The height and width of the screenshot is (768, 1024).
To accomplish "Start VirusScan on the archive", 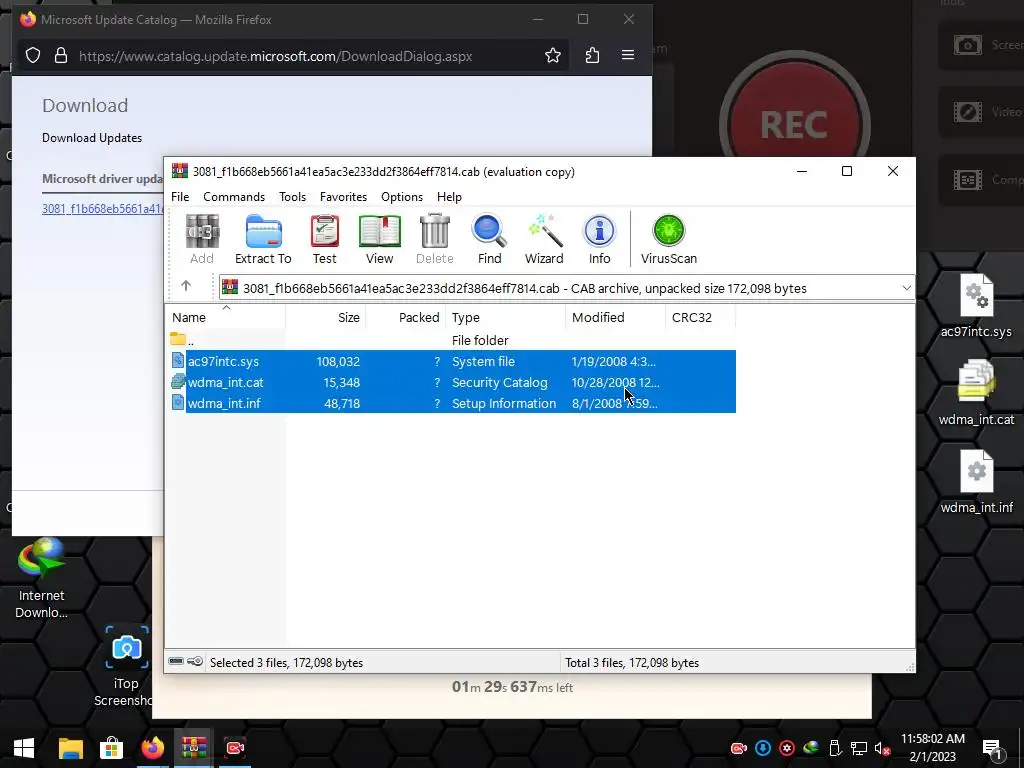I will [x=669, y=239].
